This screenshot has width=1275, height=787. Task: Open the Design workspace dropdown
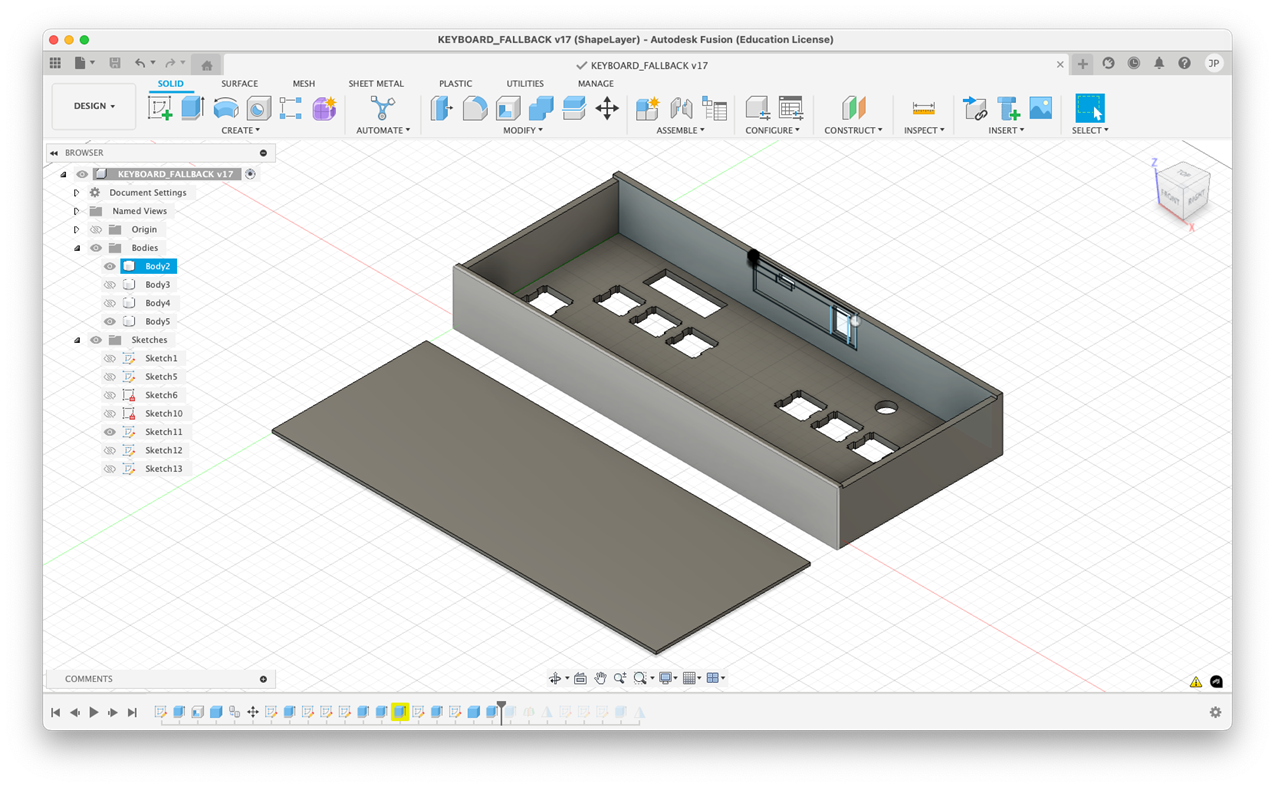[x=94, y=106]
